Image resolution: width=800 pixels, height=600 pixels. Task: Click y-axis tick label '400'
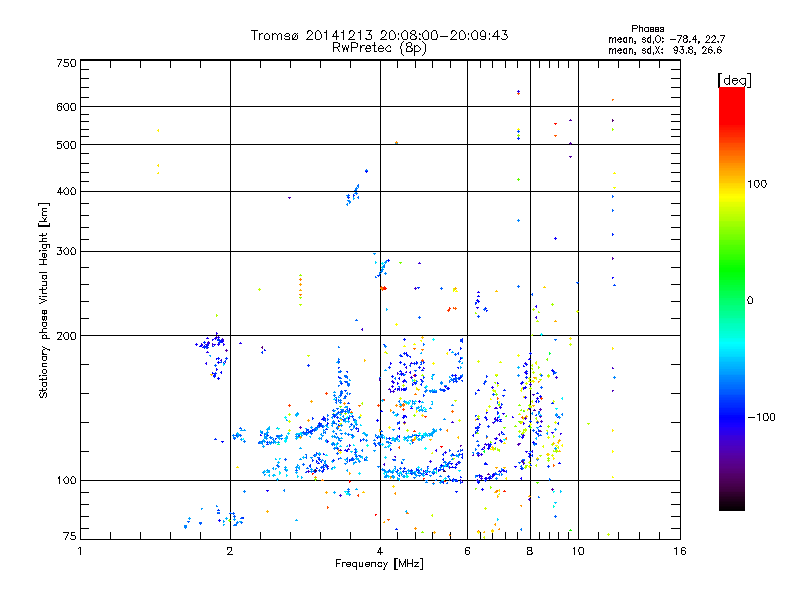coord(66,192)
